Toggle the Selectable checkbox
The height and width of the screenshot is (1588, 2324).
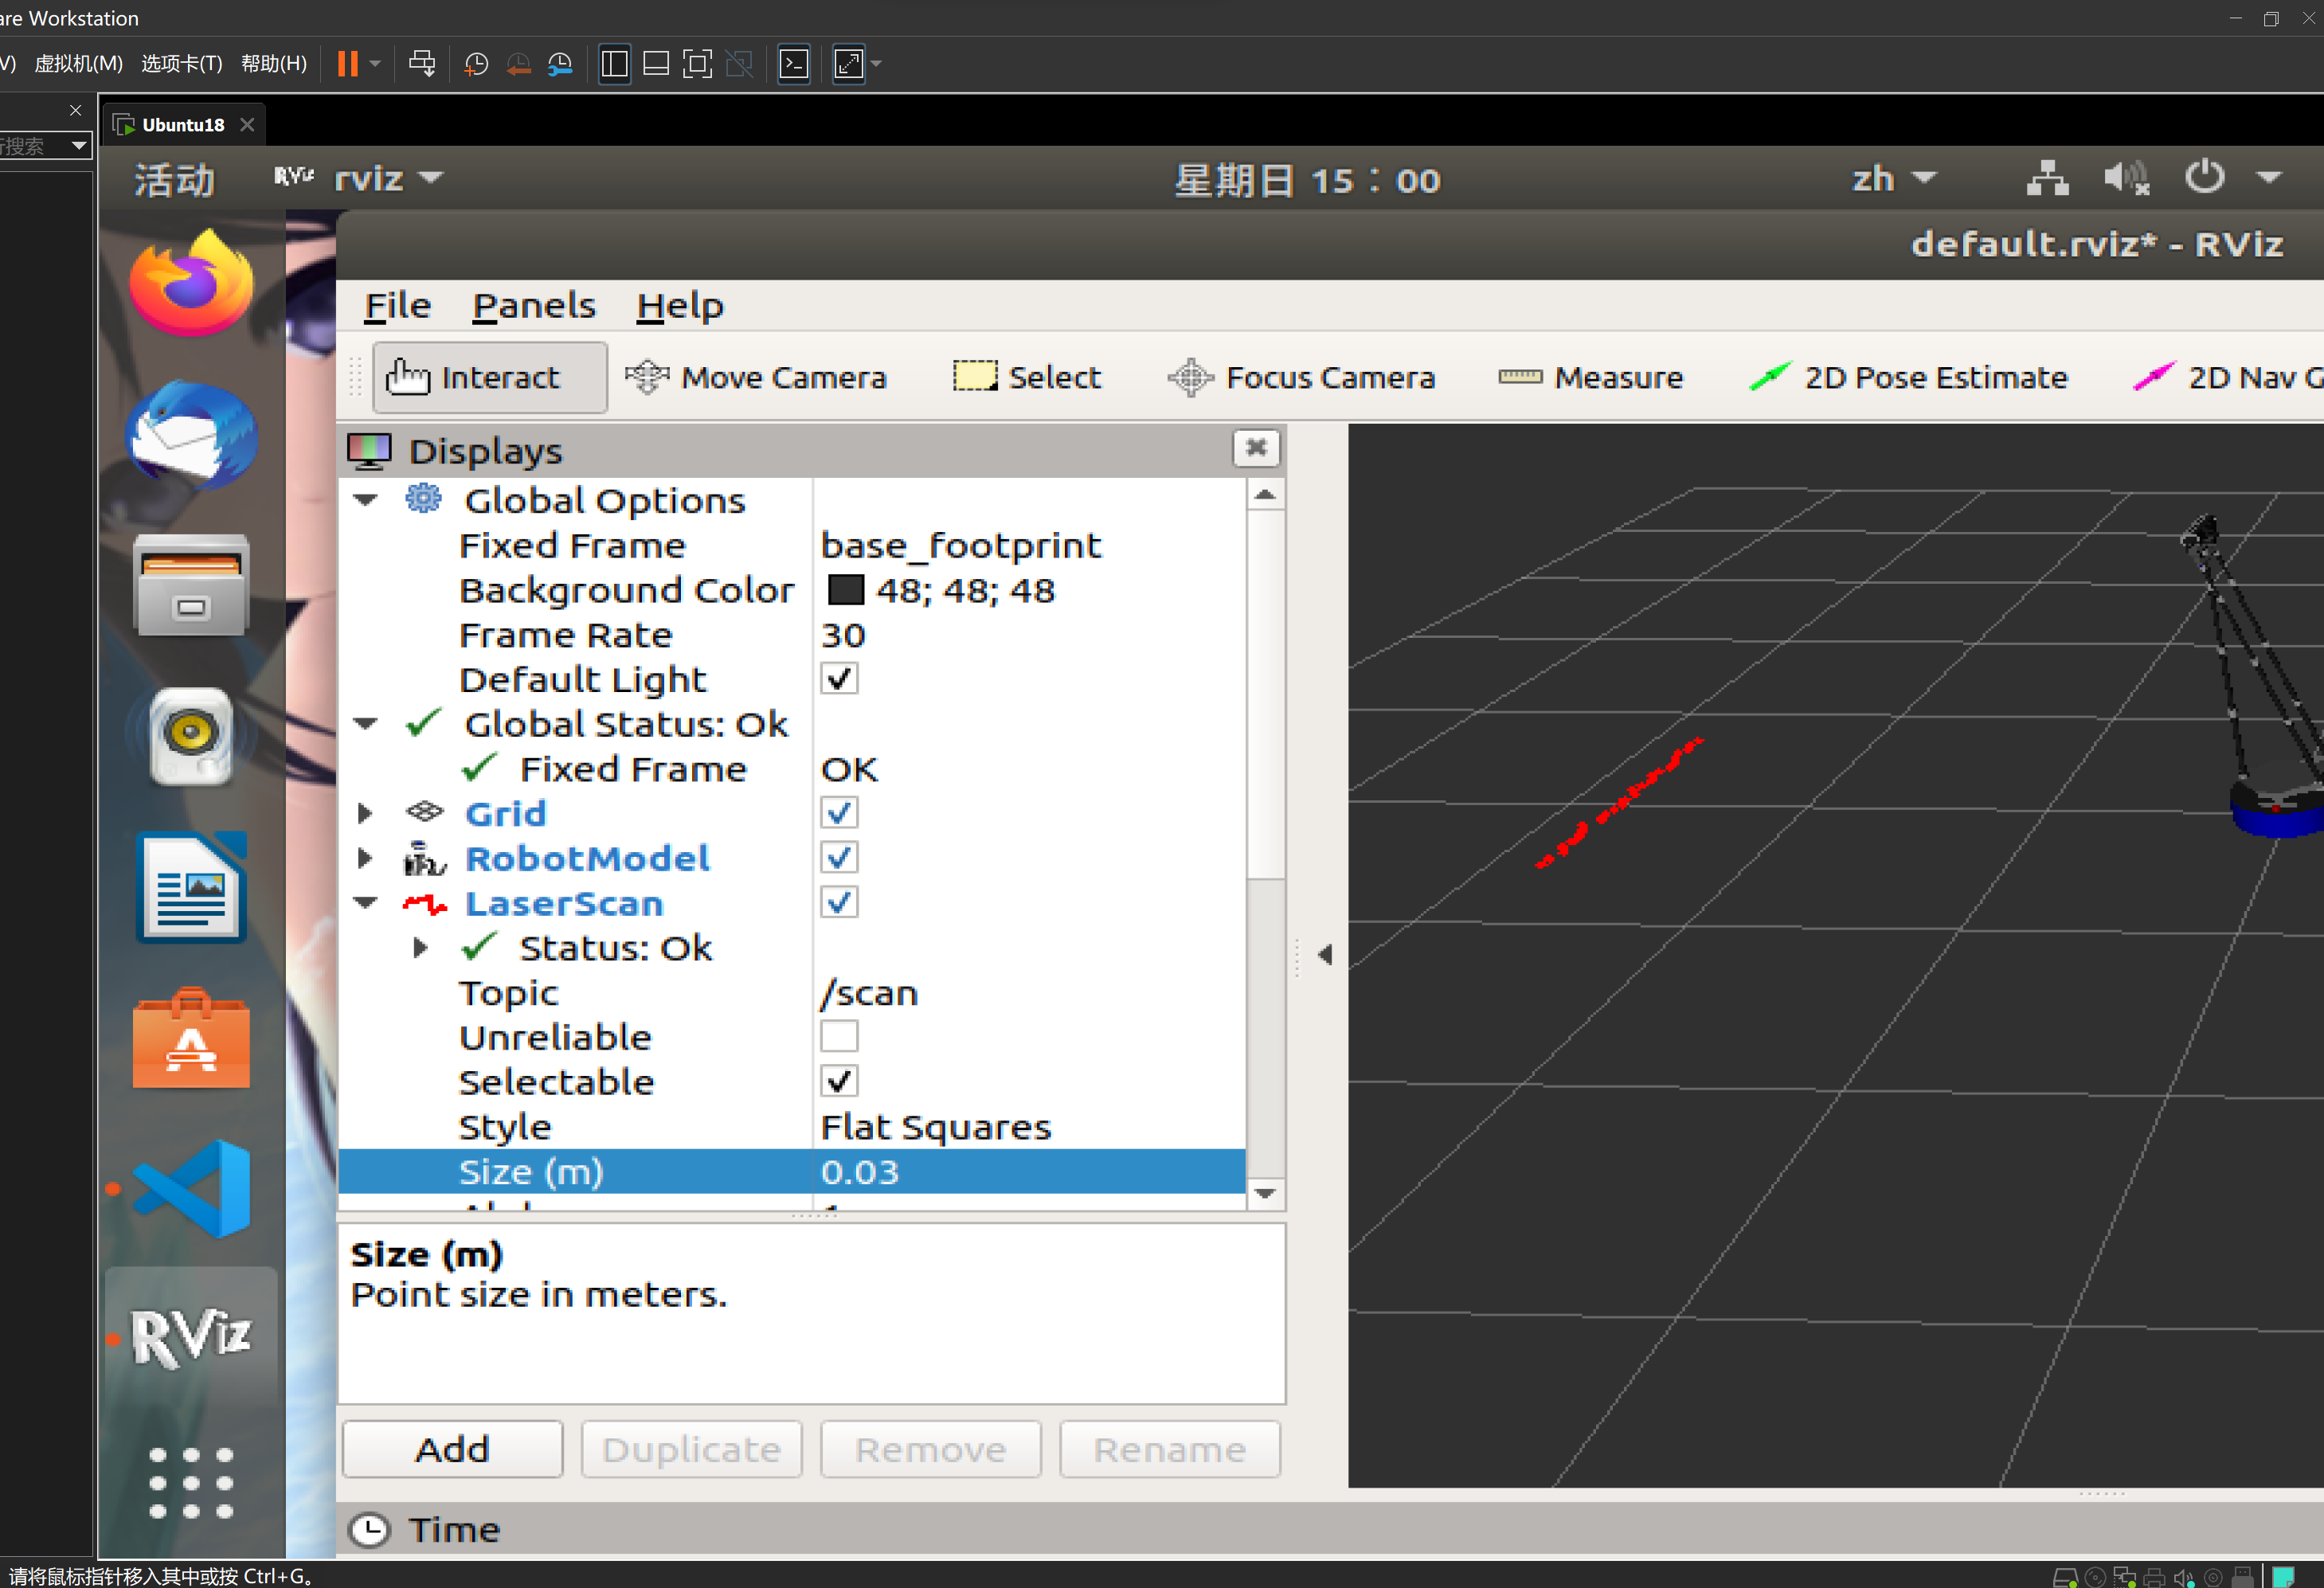839,1081
